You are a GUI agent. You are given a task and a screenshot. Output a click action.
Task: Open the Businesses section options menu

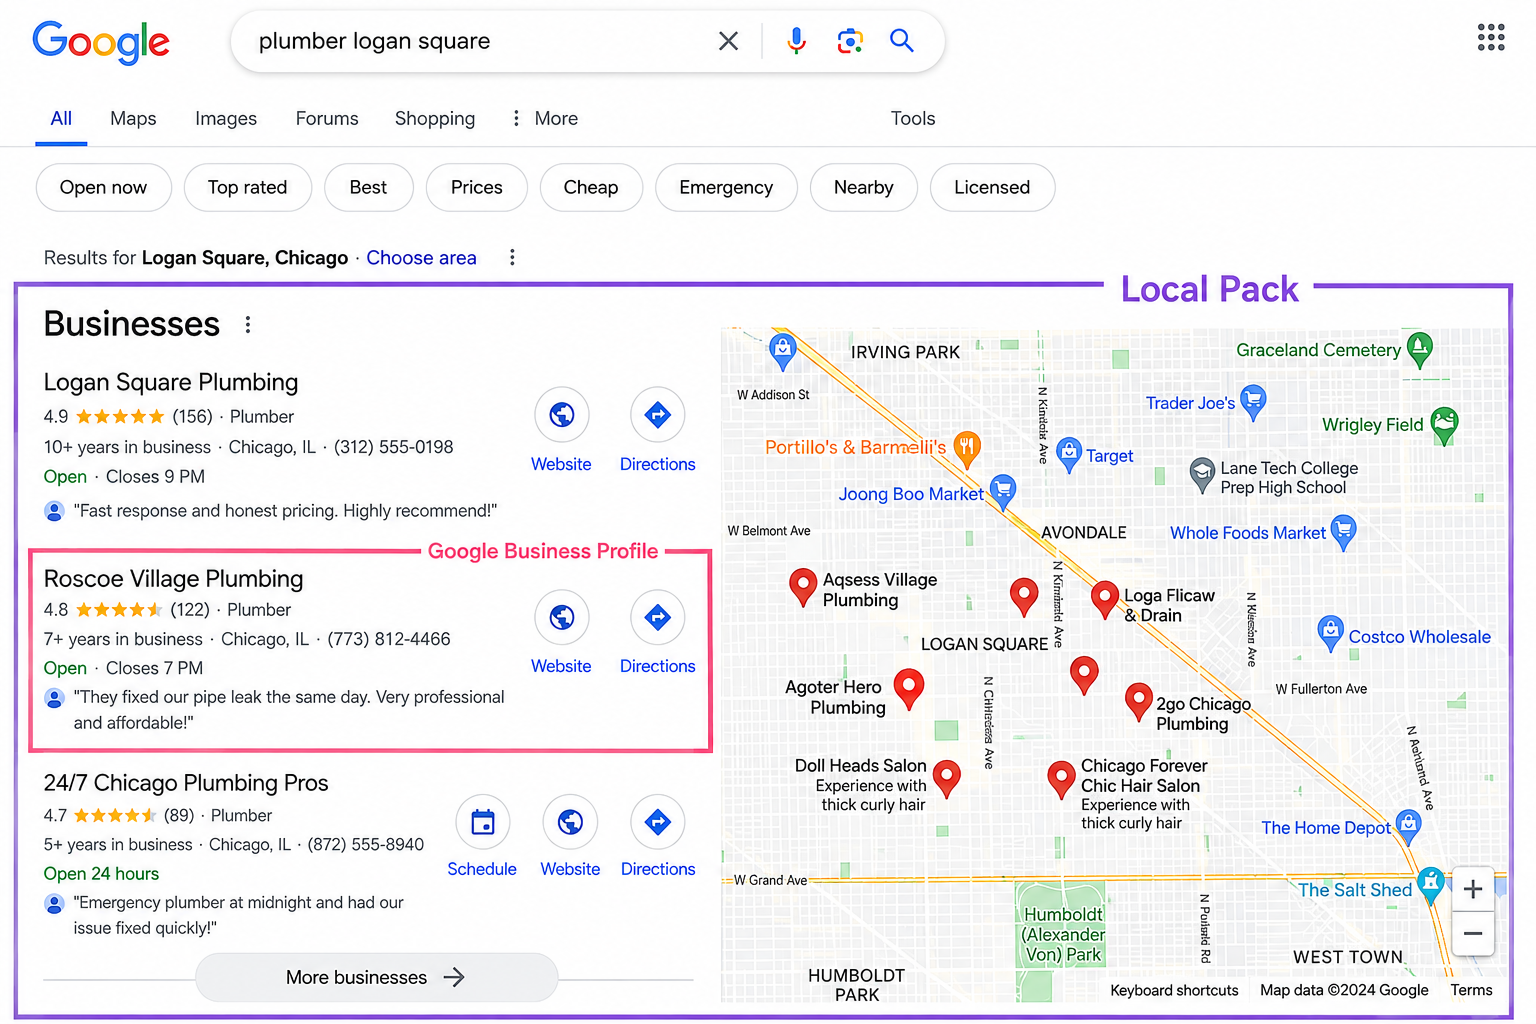pyautogui.click(x=248, y=324)
